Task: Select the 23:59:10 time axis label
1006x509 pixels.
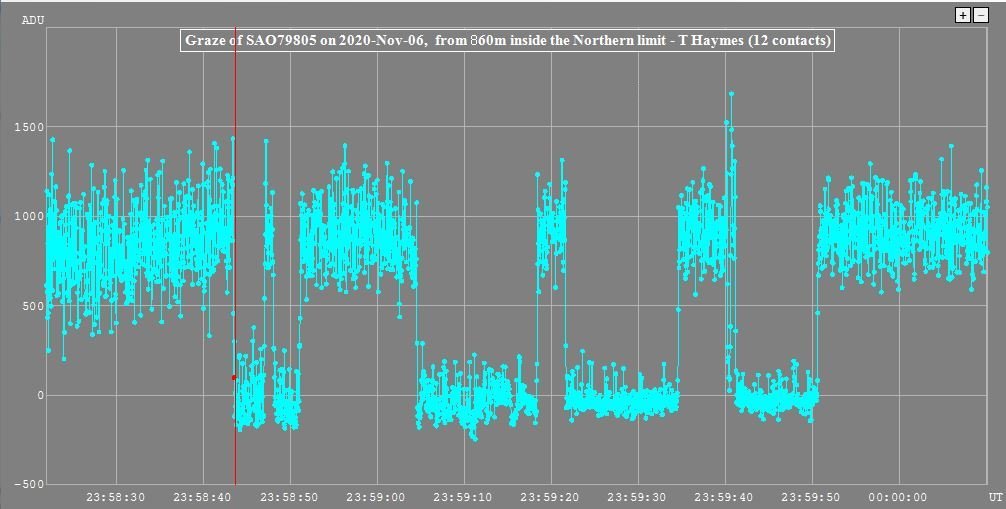Action: [465, 497]
